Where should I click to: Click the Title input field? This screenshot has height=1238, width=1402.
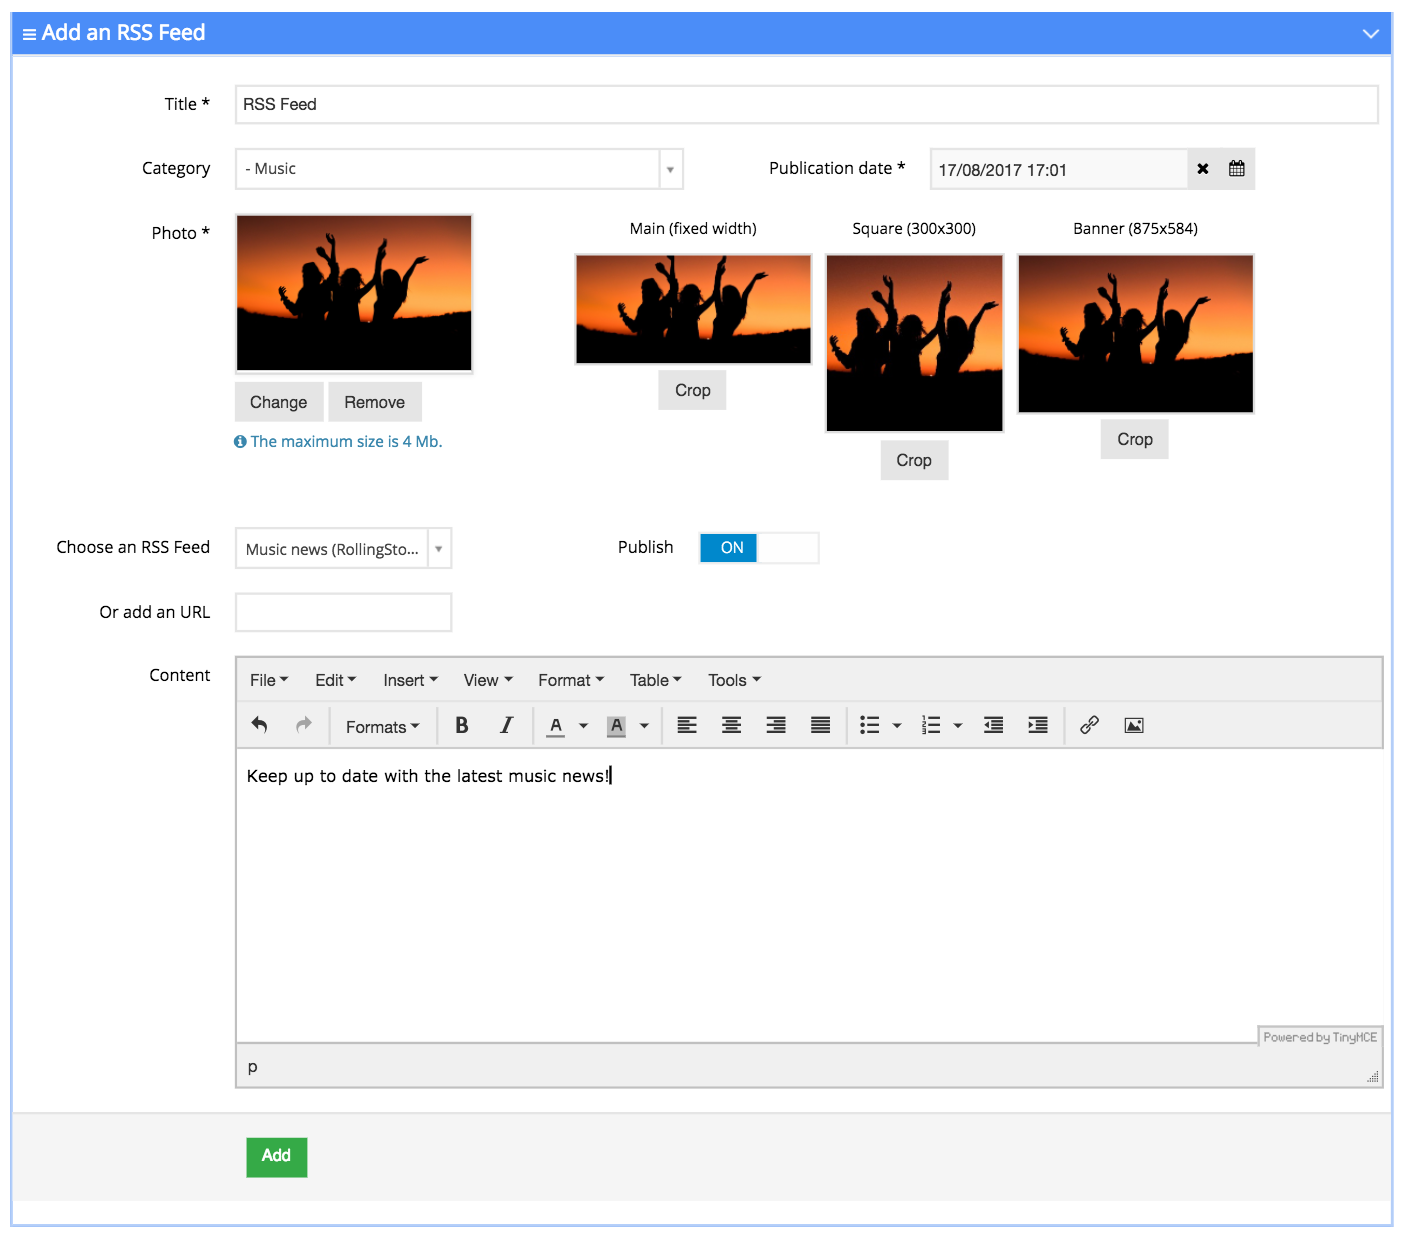807,104
